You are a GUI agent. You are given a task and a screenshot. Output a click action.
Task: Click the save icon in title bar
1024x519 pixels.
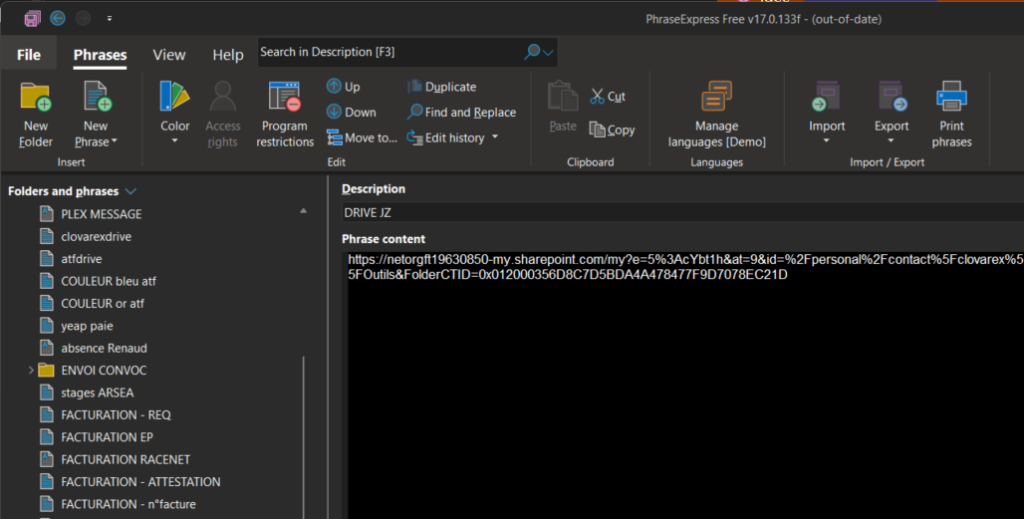coord(32,19)
